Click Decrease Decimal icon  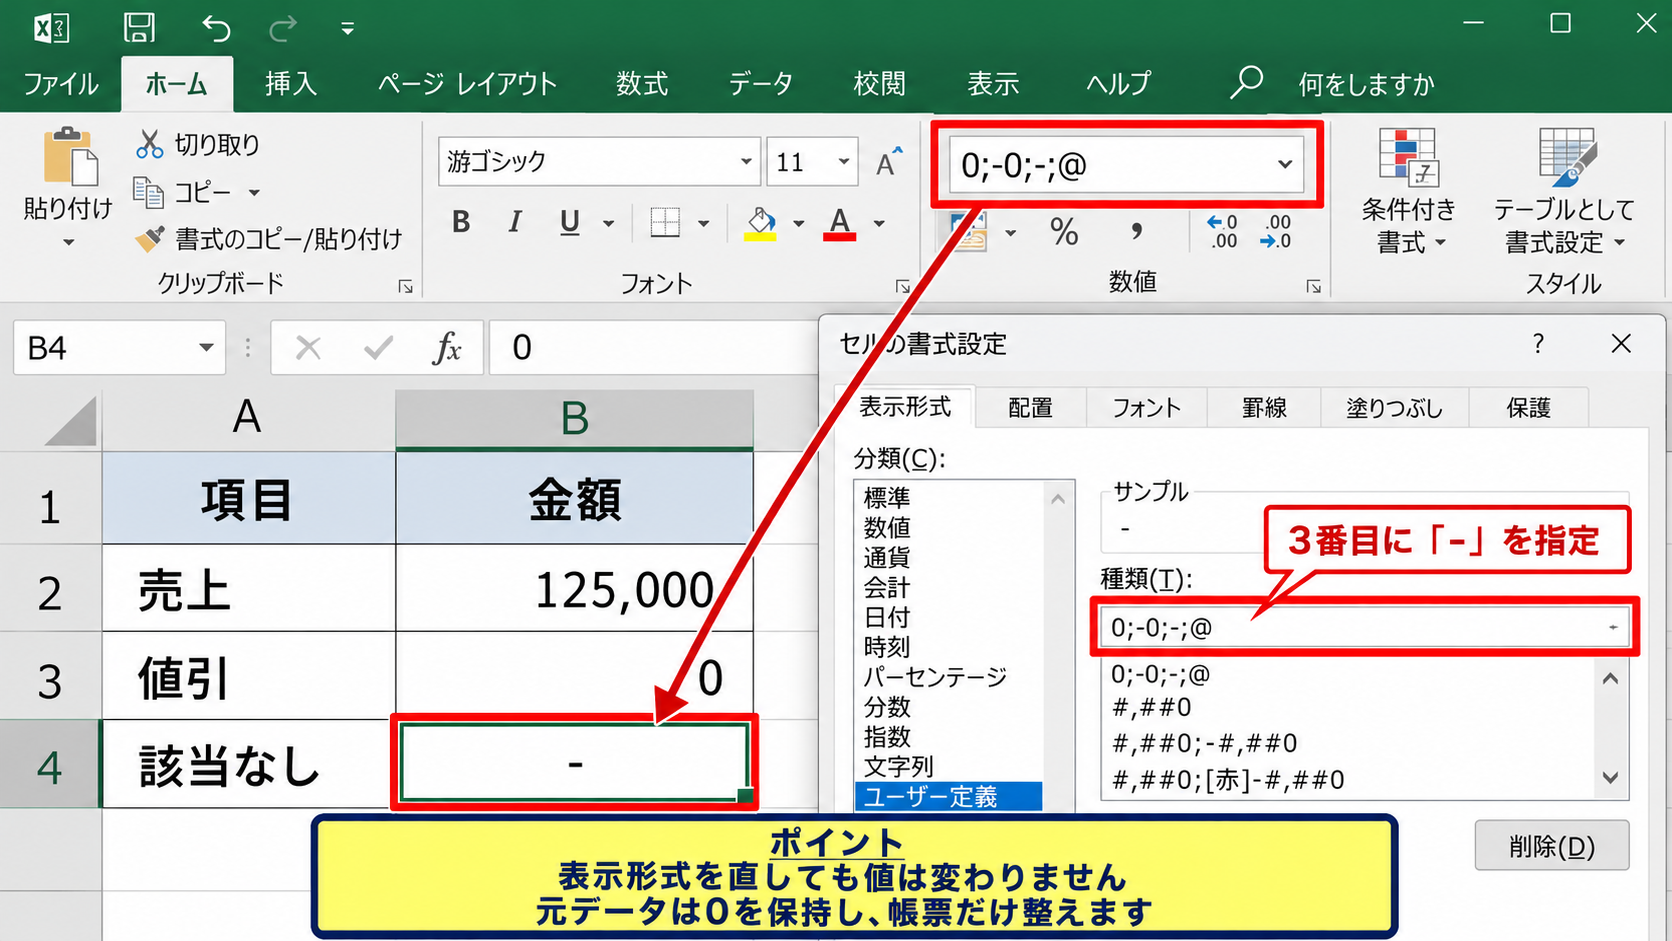pyautogui.click(x=1276, y=232)
